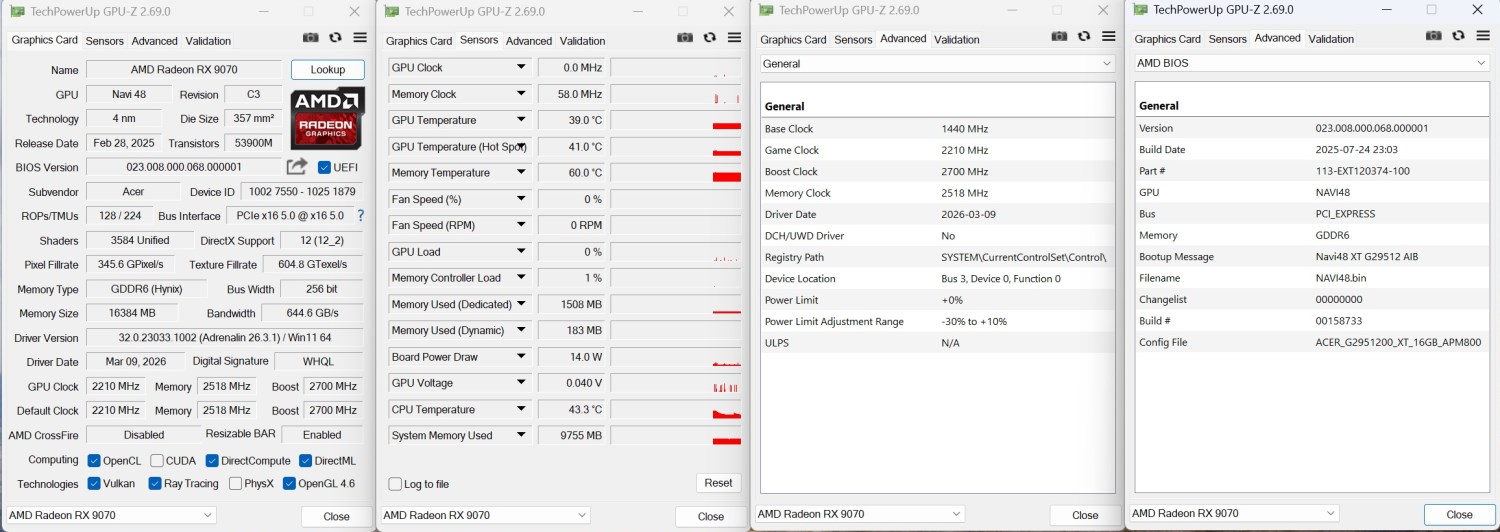
Task: Toggle PhysX checkbox
Action: coord(235,484)
